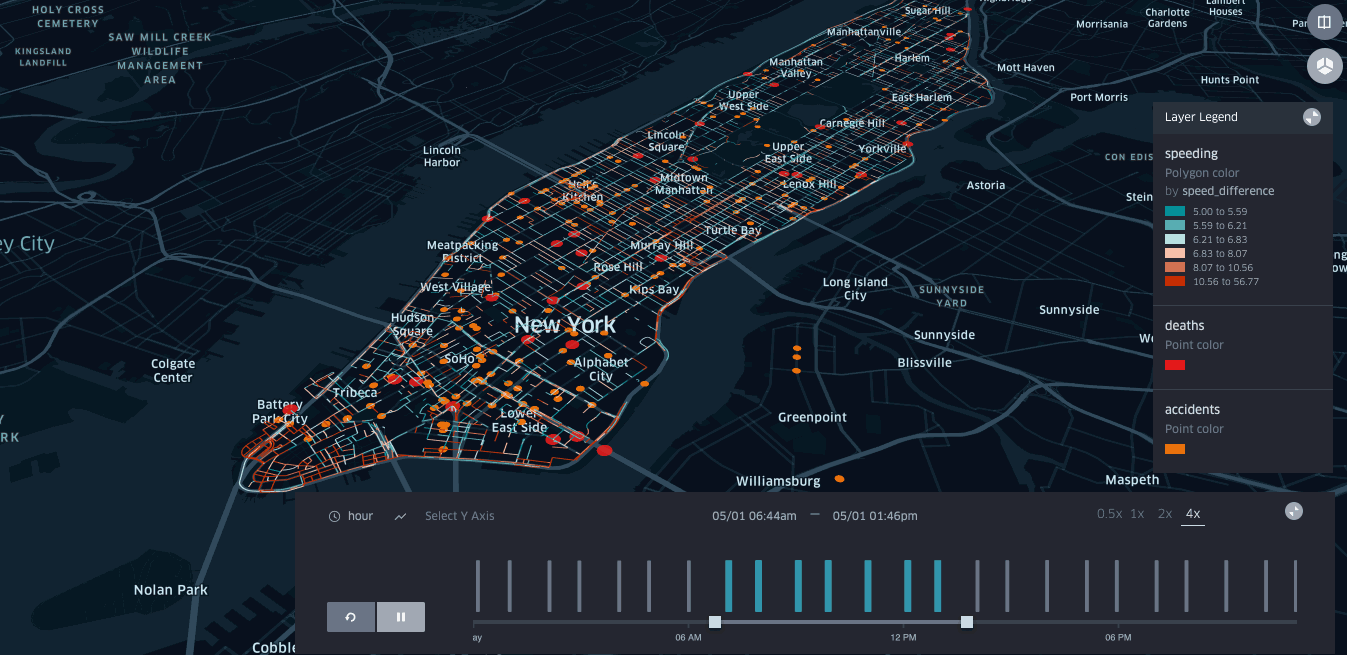Click the 5.59 to 6.21 color swatch
The width and height of the screenshot is (1347, 655).
point(1175,226)
